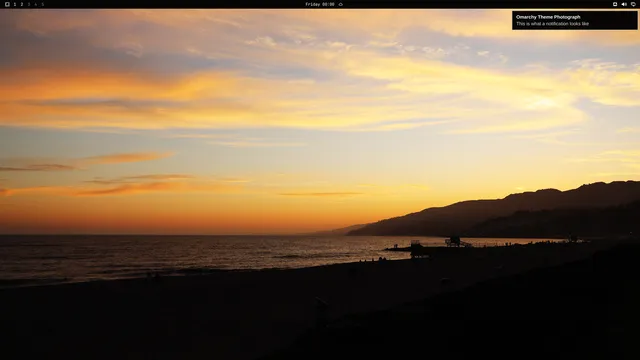Click the 'This is what a notification looks like' text
The image size is (640, 360).
(552, 24)
